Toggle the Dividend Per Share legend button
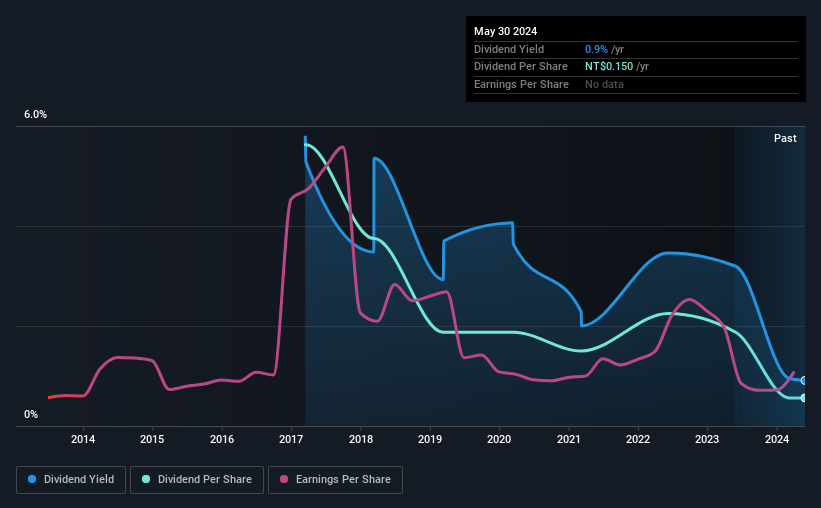 click(x=197, y=480)
